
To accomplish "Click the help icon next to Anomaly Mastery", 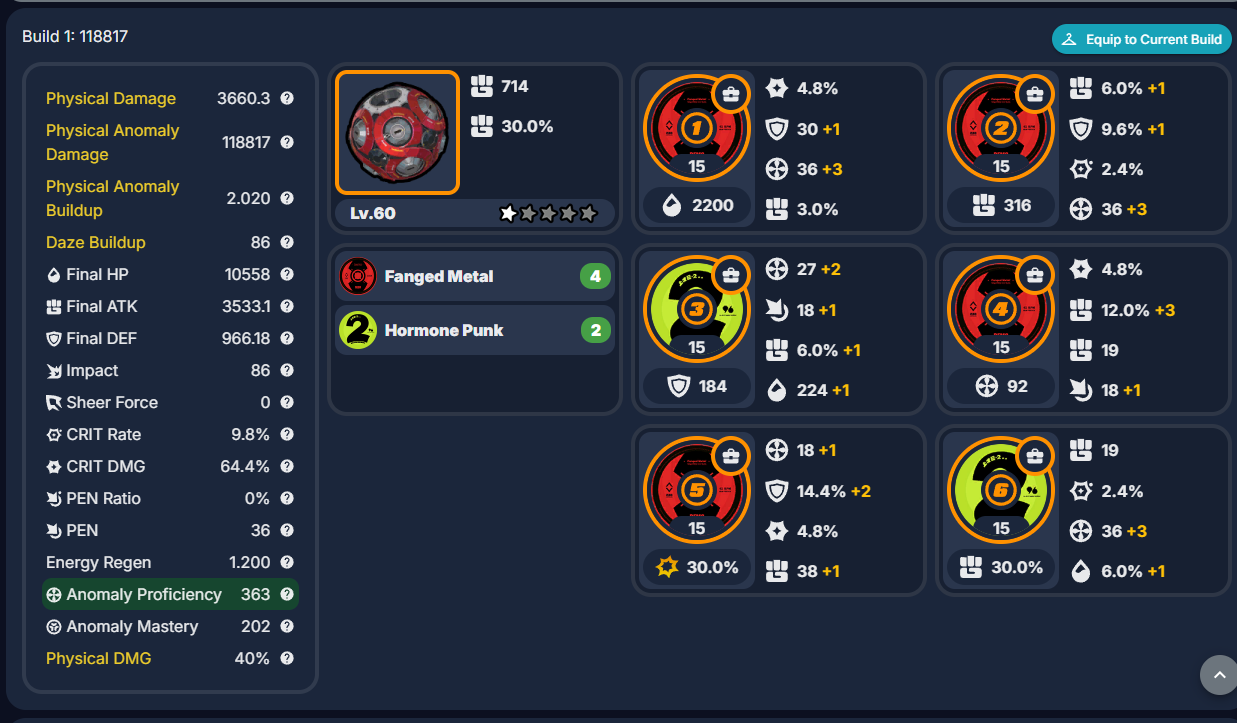I will (x=287, y=626).
